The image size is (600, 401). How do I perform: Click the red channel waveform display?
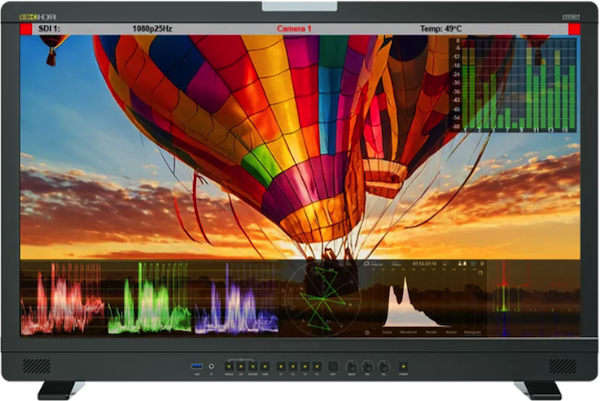point(62,299)
